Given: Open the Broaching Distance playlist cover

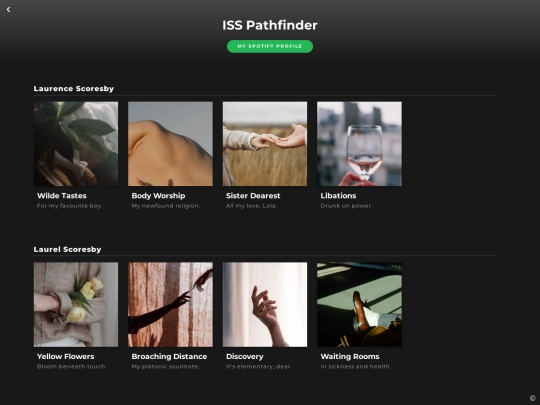Looking at the screenshot, I should pos(170,304).
